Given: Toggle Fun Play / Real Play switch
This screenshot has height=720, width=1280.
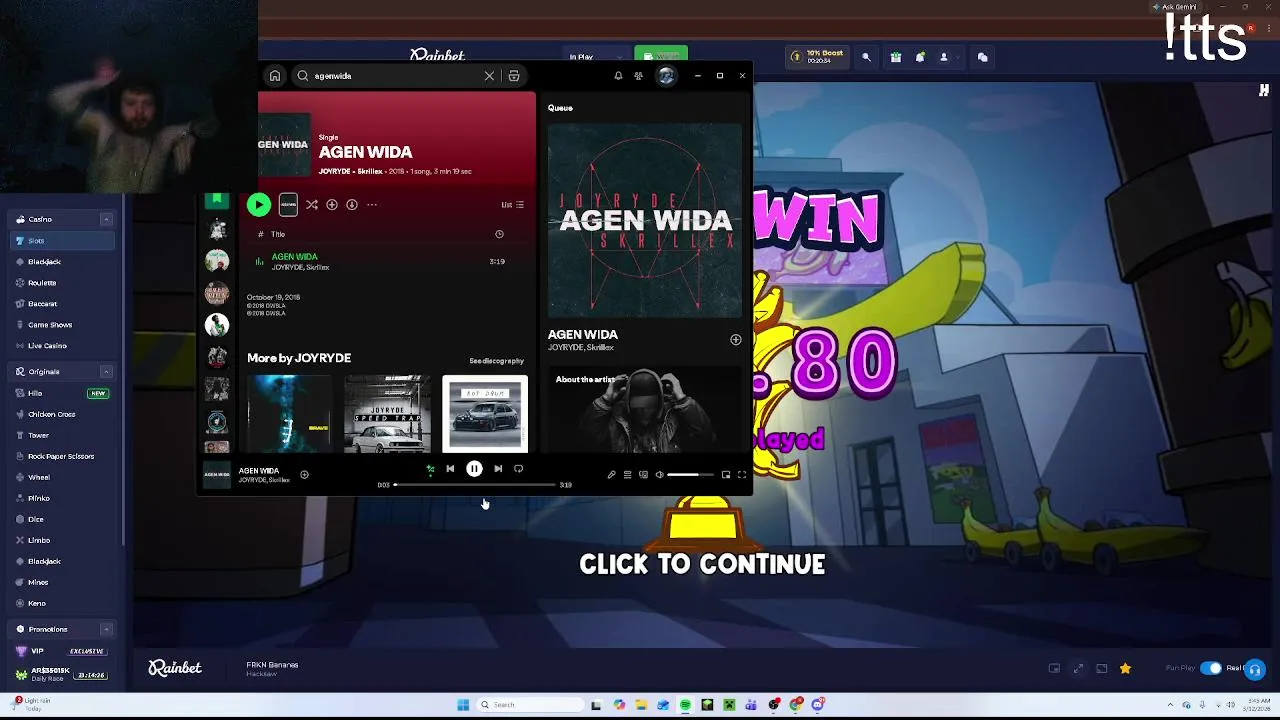Looking at the screenshot, I should 1210,669.
